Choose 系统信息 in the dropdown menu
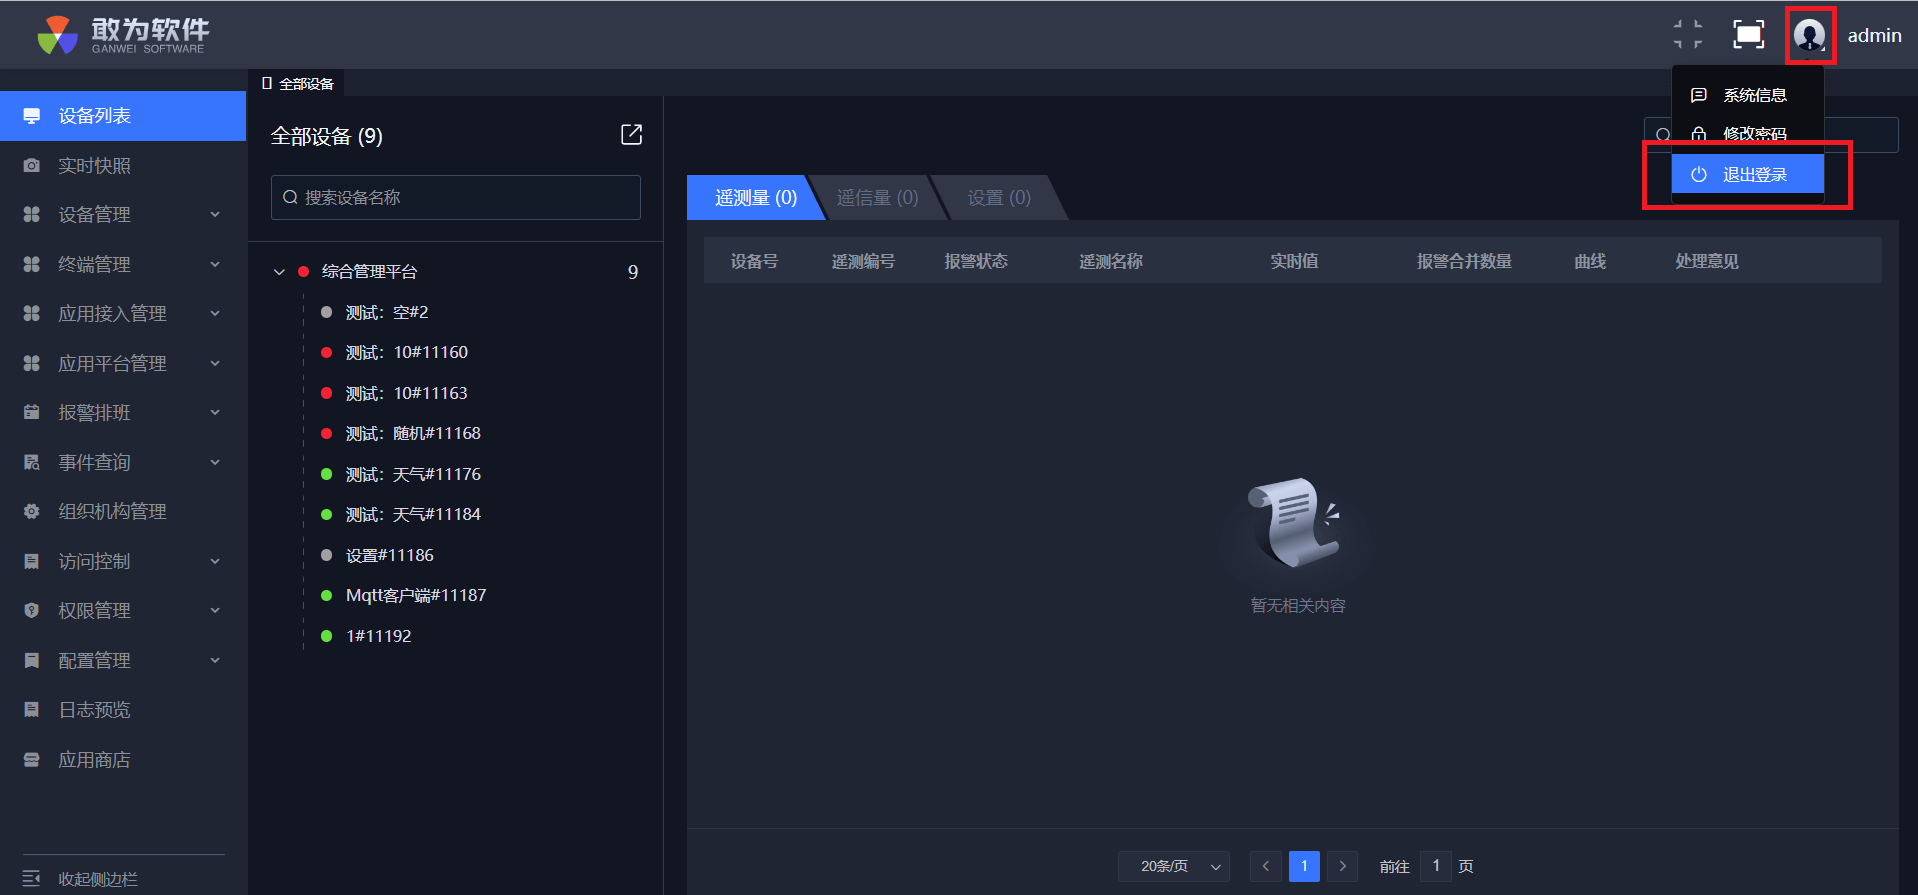The image size is (1918, 895). [1753, 96]
